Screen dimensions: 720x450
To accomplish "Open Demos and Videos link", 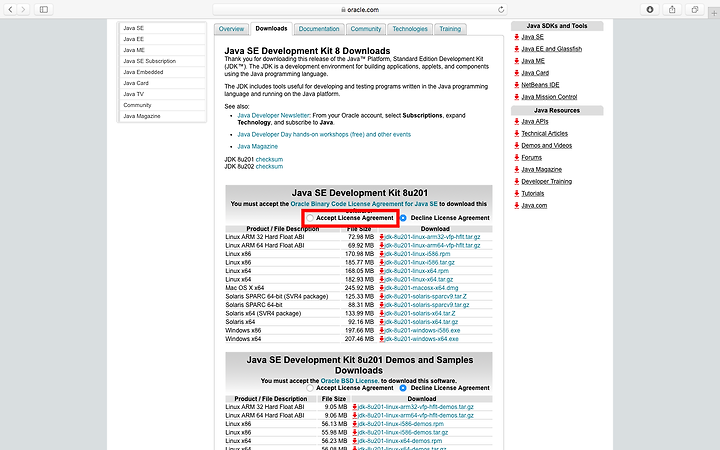I will [x=546, y=145].
